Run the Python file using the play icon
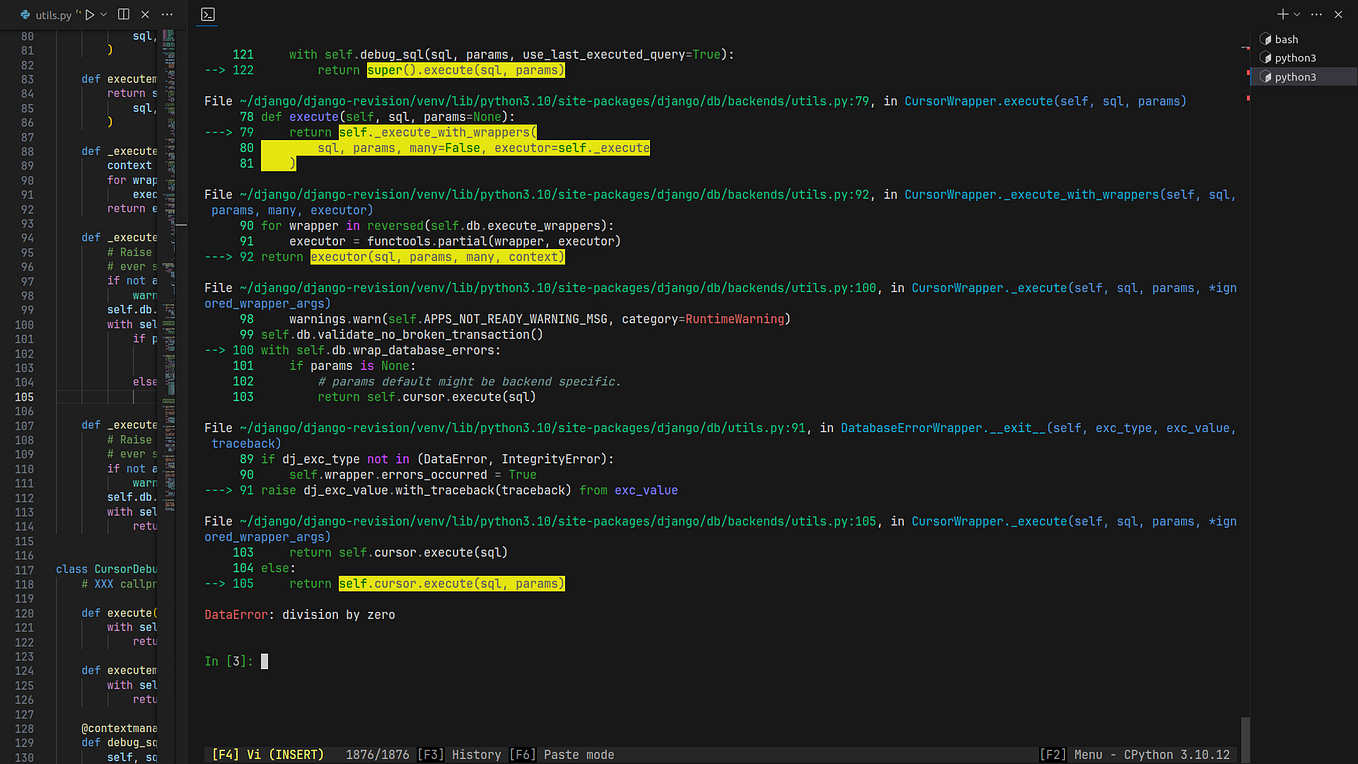Image resolution: width=1358 pixels, height=764 pixels. pyautogui.click(x=90, y=14)
